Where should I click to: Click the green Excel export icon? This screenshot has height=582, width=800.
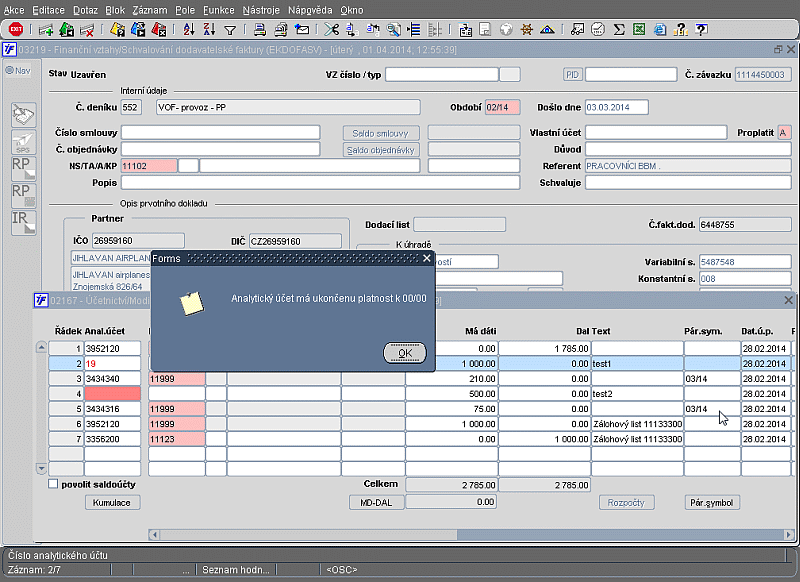(x=639, y=30)
